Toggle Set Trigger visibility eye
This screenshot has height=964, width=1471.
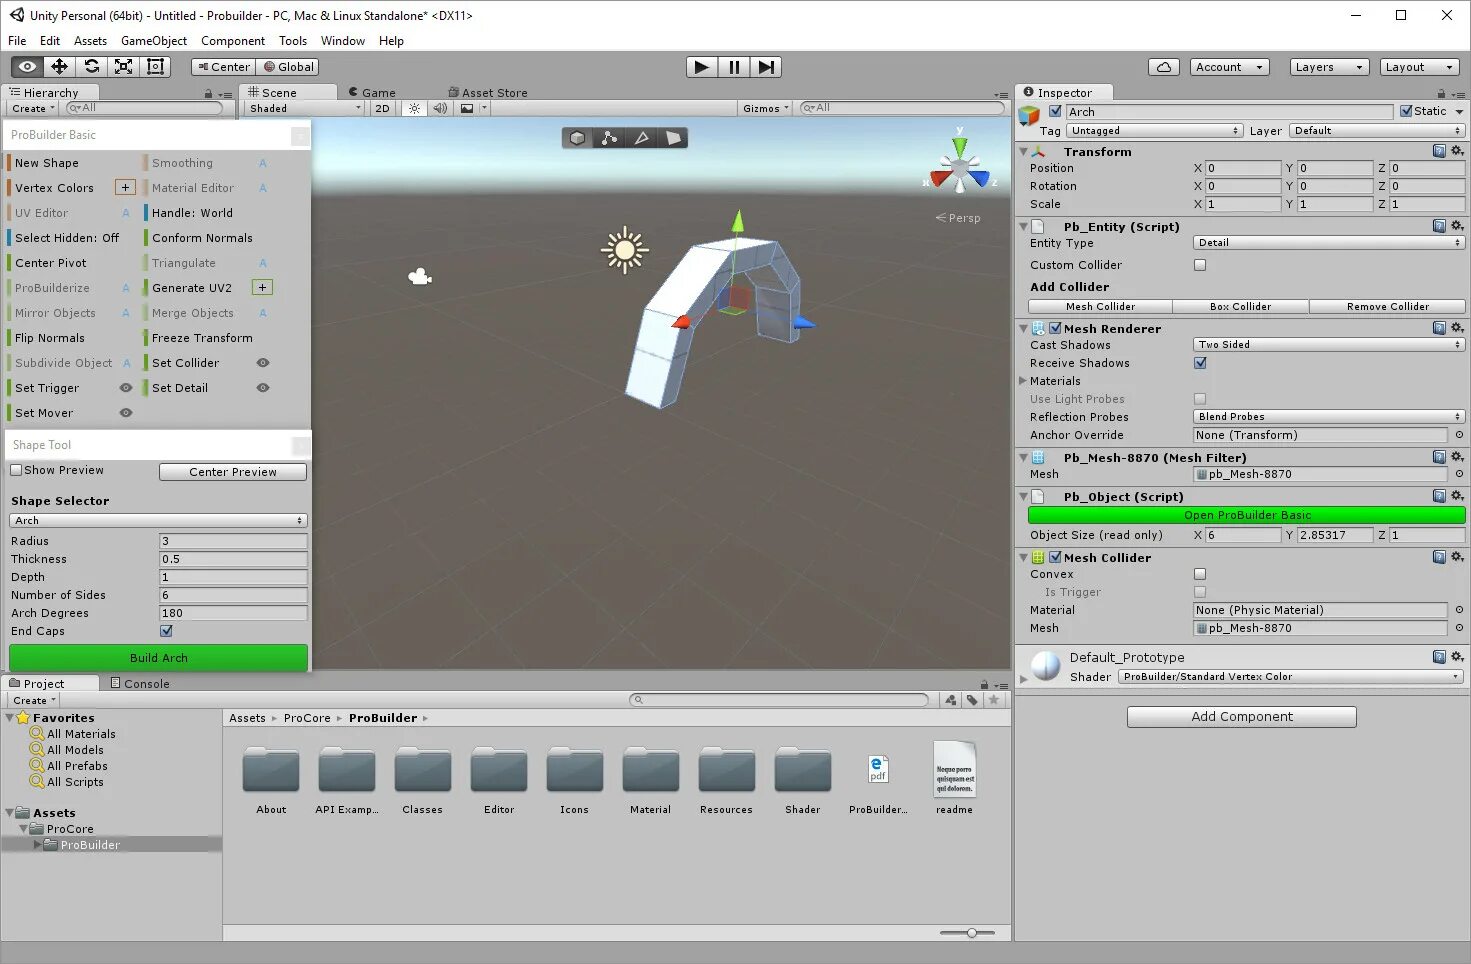click(x=126, y=388)
